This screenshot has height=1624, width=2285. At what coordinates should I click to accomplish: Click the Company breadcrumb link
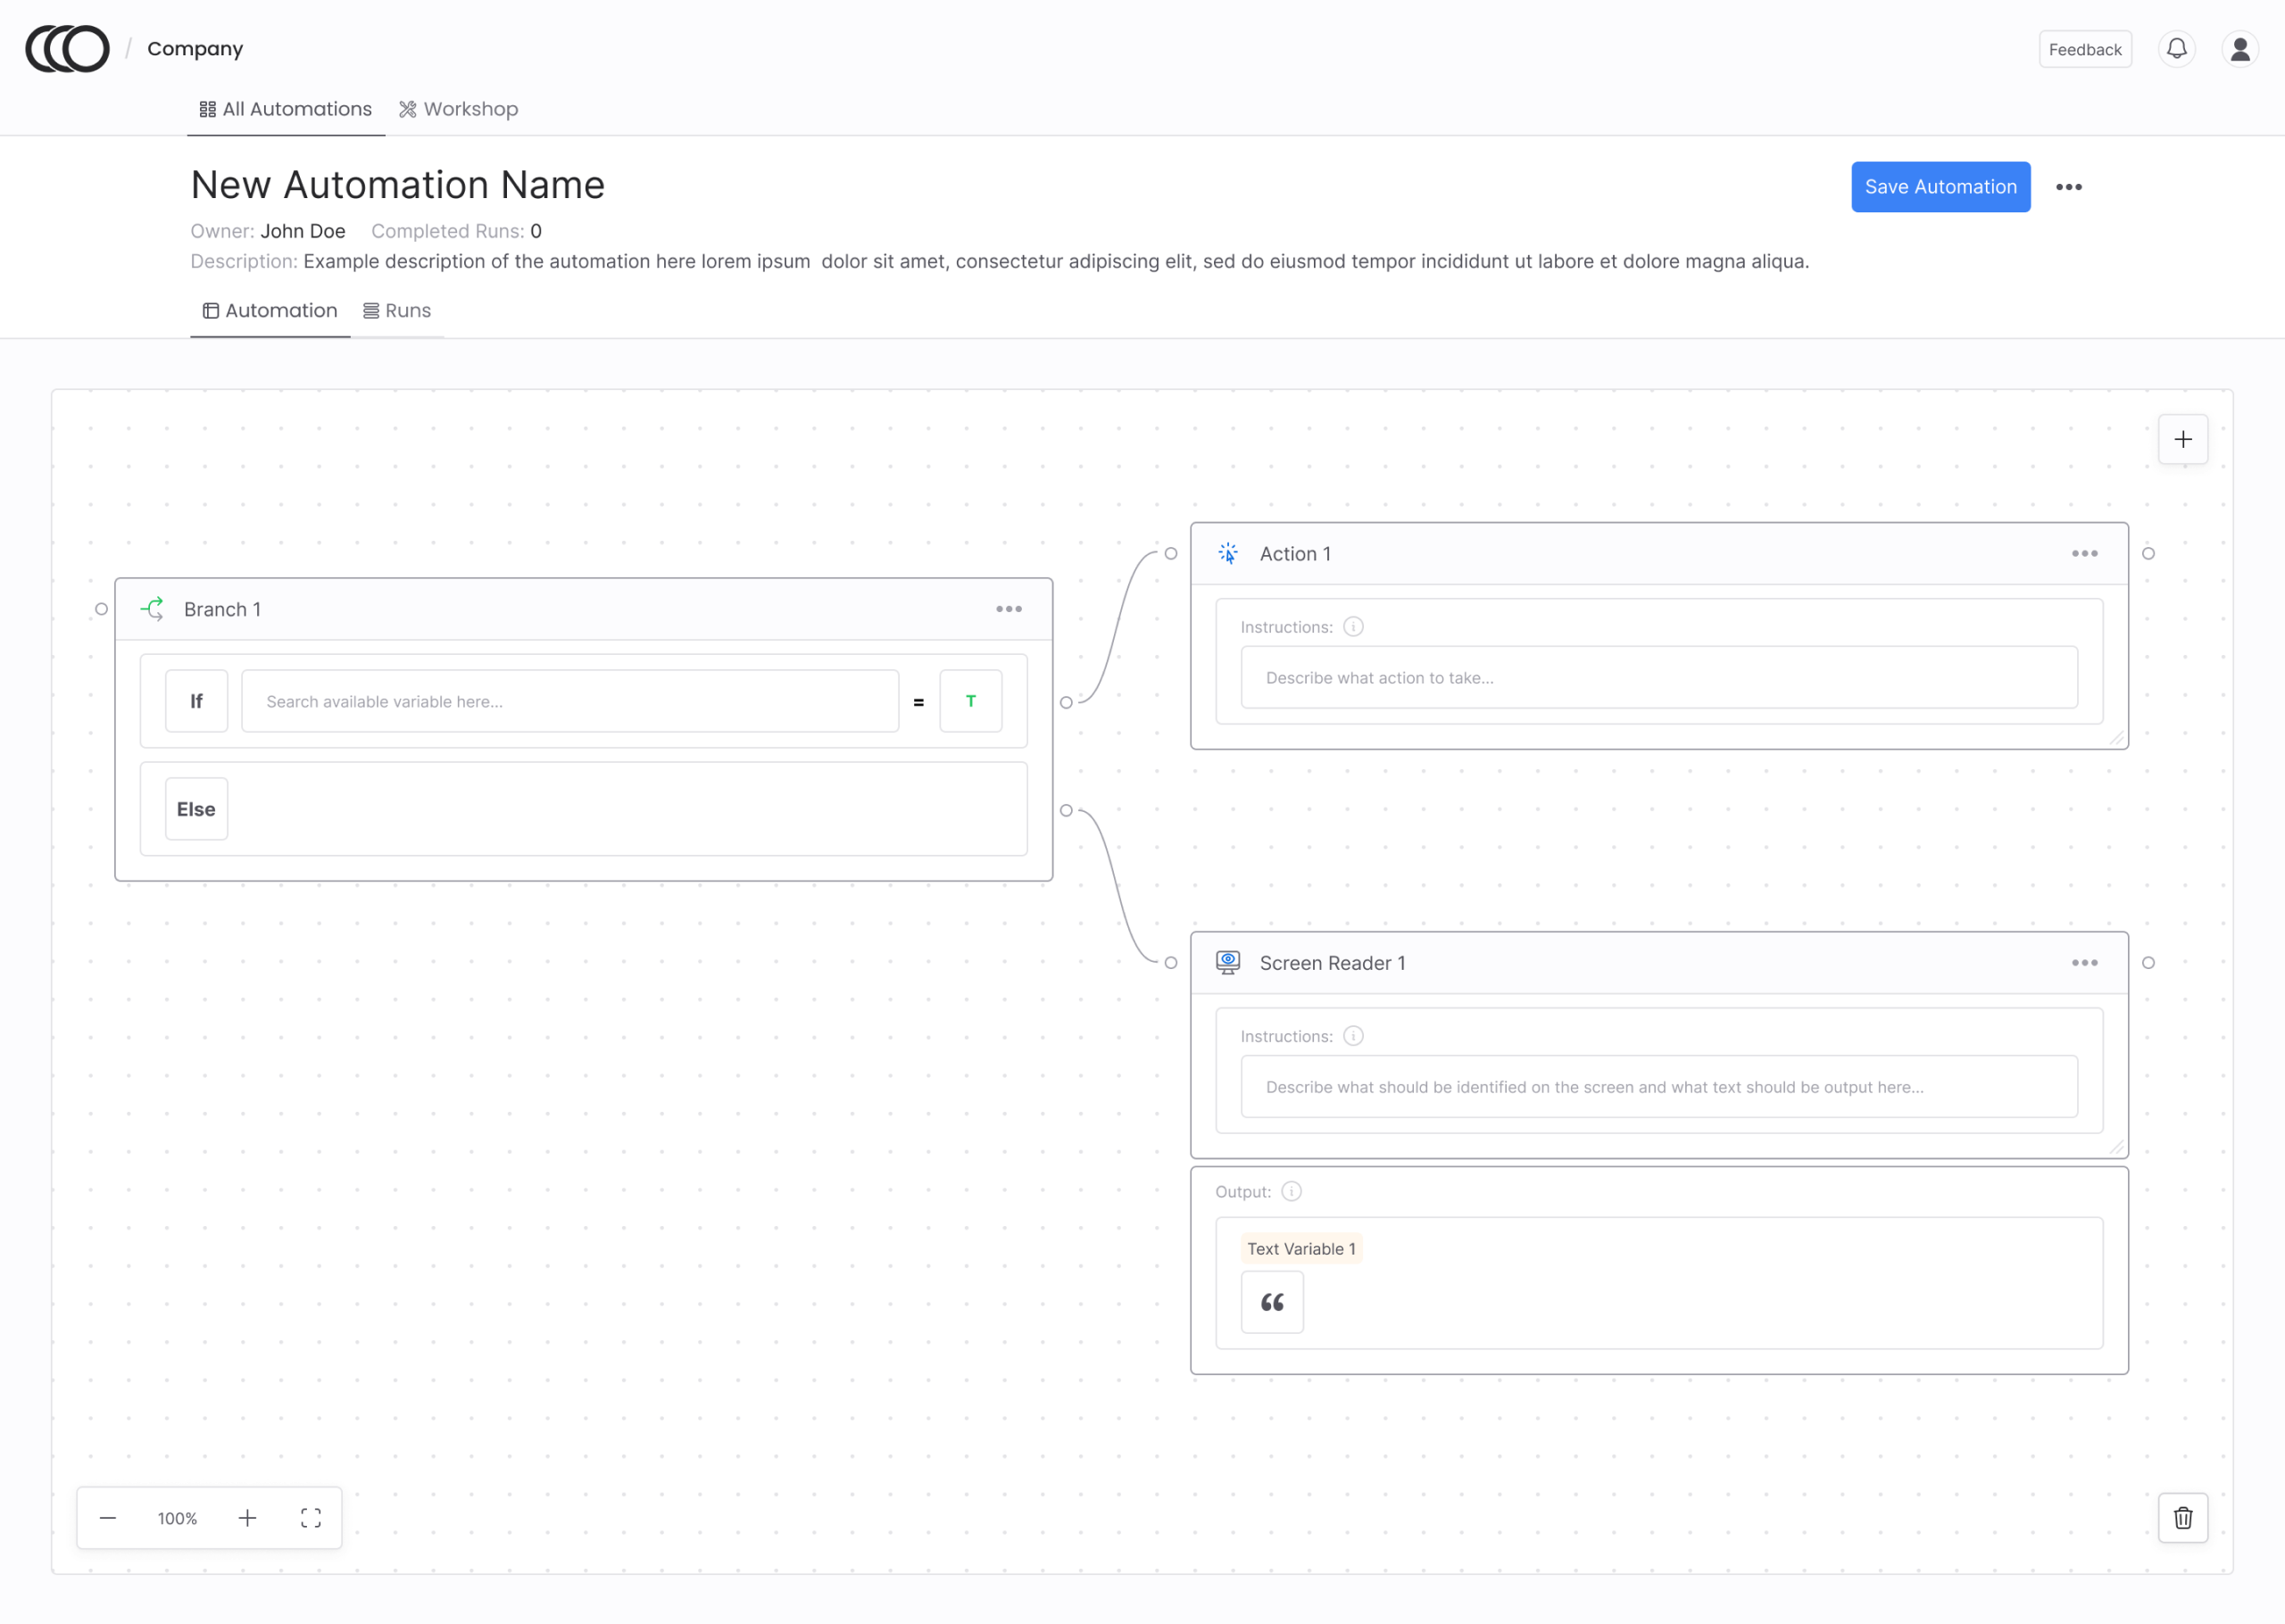[x=195, y=49]
